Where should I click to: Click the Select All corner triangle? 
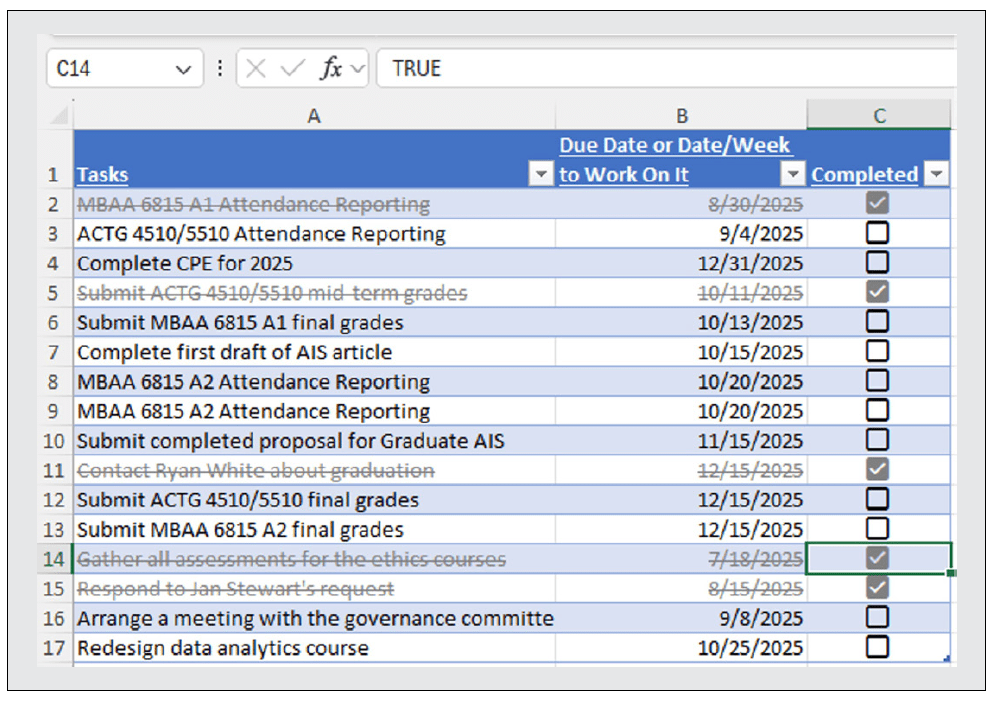(x=60, y=116)
